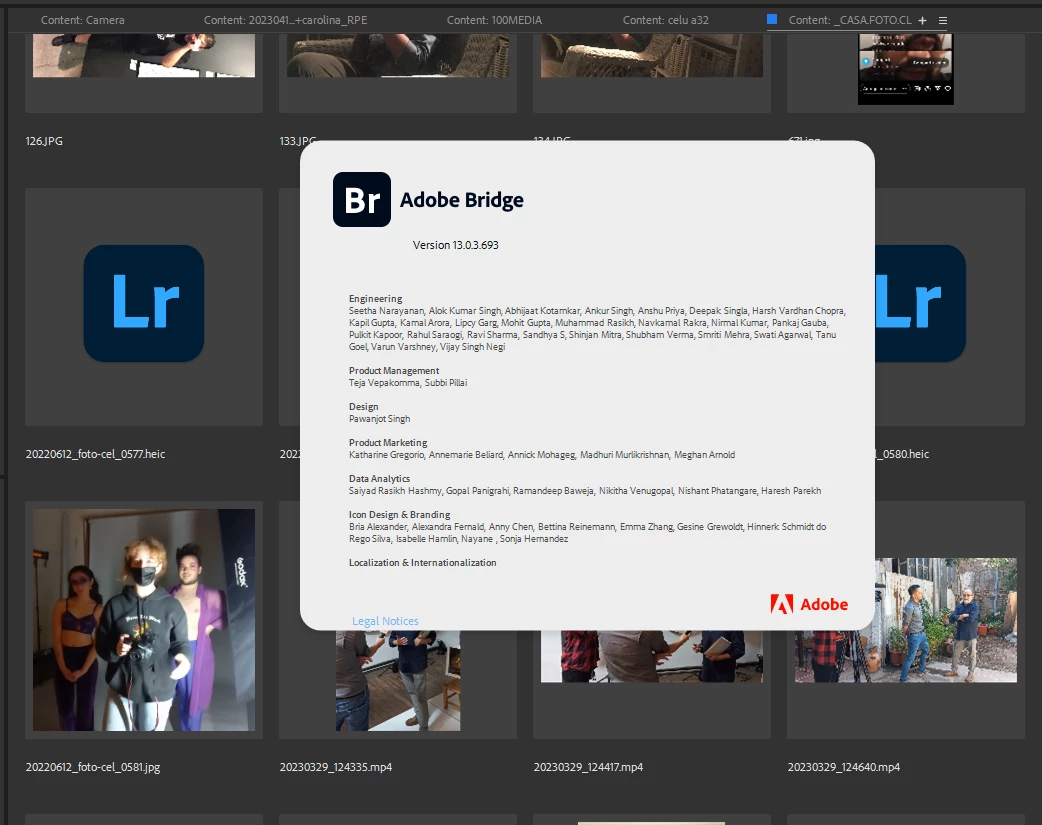Image resolution: width=1042 pixels, height=825 pixels.
Task: Click the Adobe Bridge title text
Action: tap(462, 200)
